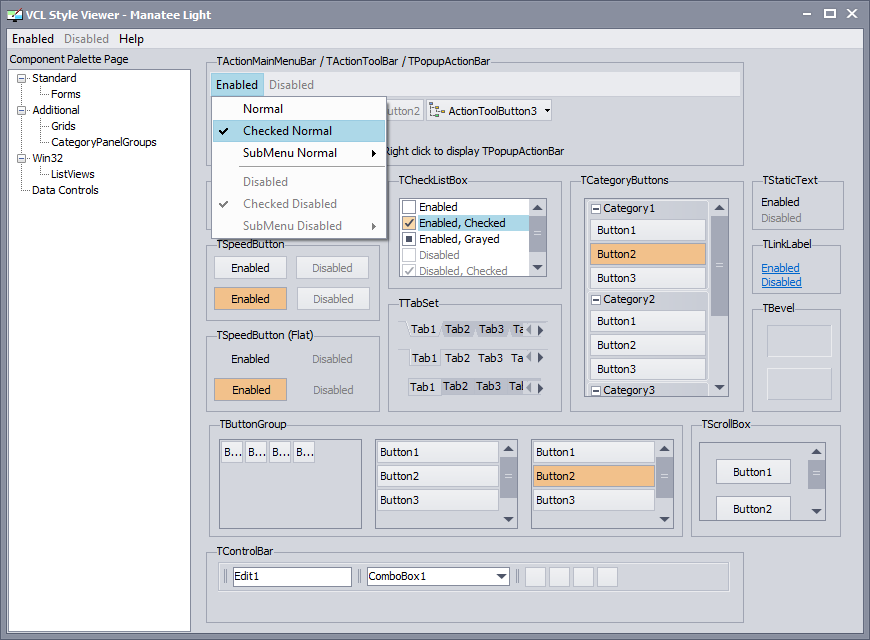Viewport: 870px width, 640px height.
Task: Click the ActionToolButton3 tree icon
Action: (x=437, y=111)
